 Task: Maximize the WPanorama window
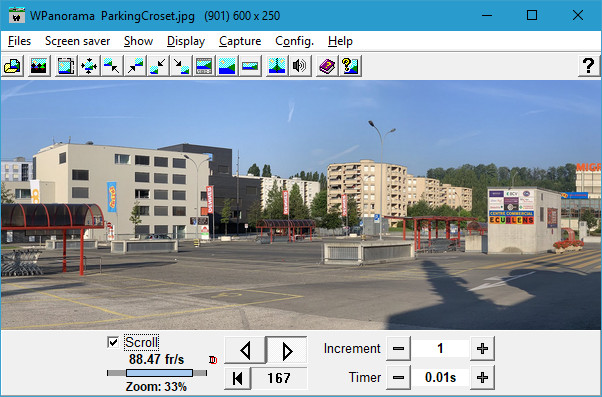click(x=532, y=15)
